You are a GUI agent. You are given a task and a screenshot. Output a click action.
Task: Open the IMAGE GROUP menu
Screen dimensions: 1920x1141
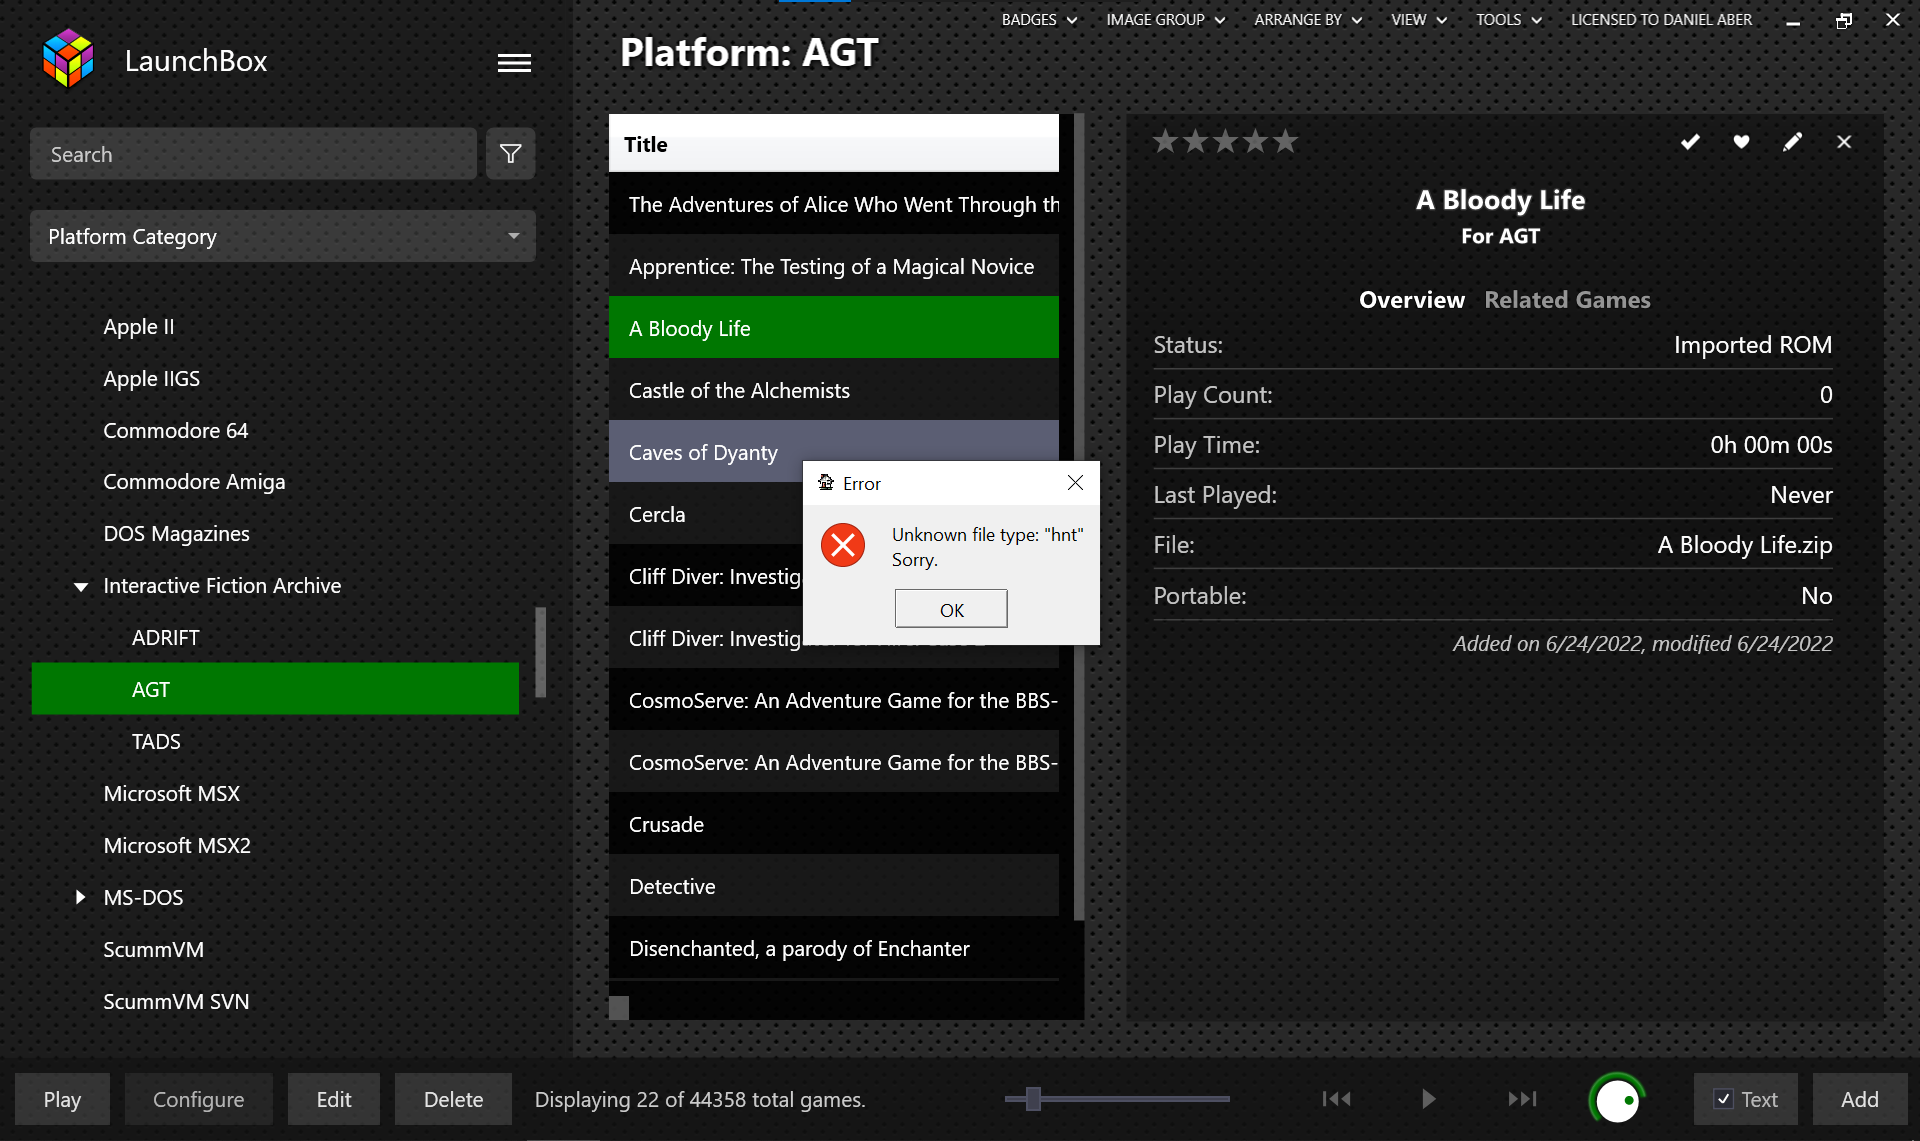point(1165,20)
